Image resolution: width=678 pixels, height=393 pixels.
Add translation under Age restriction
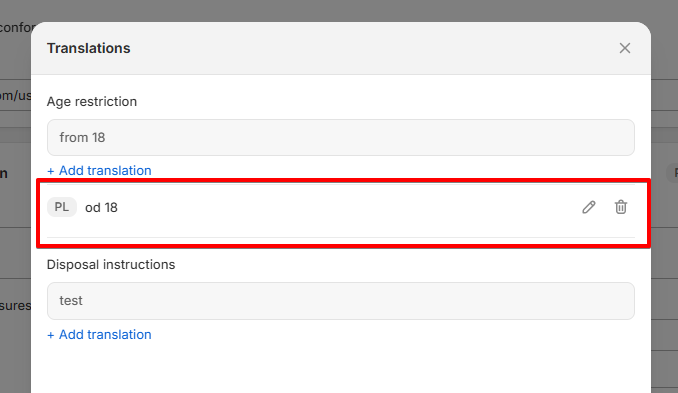click(99, 170)
